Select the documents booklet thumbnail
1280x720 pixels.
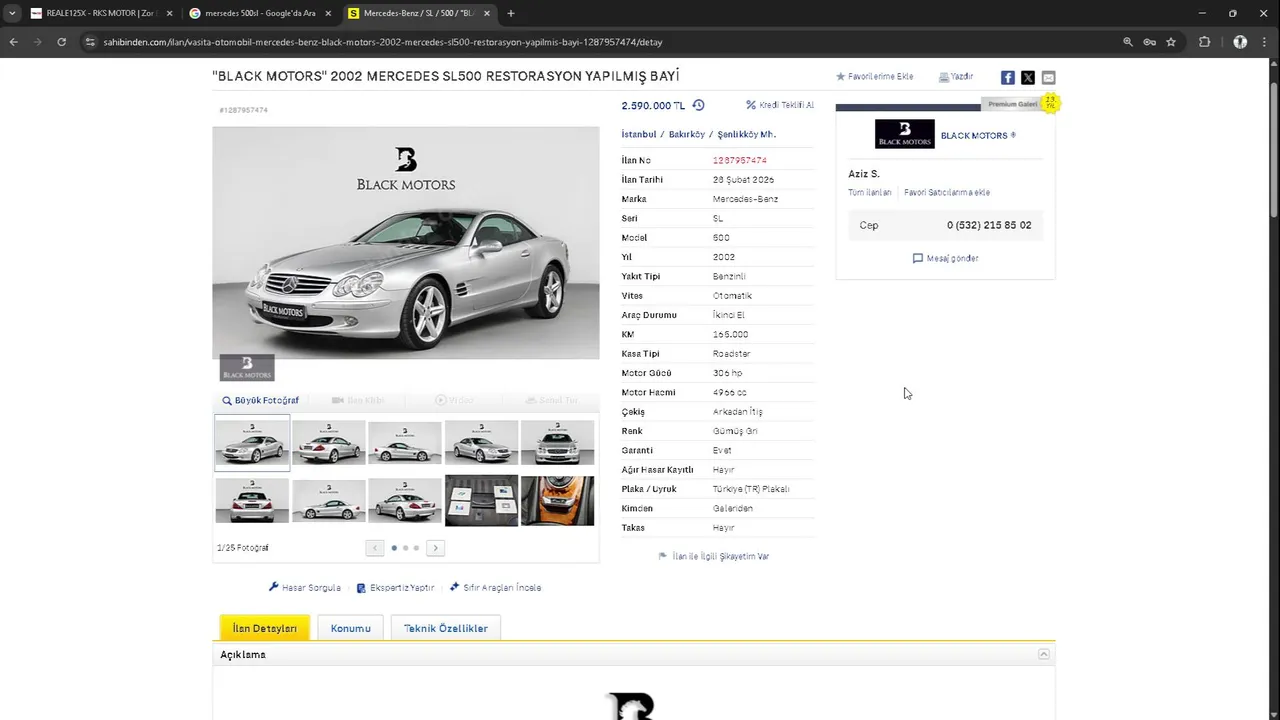[481, 500]
